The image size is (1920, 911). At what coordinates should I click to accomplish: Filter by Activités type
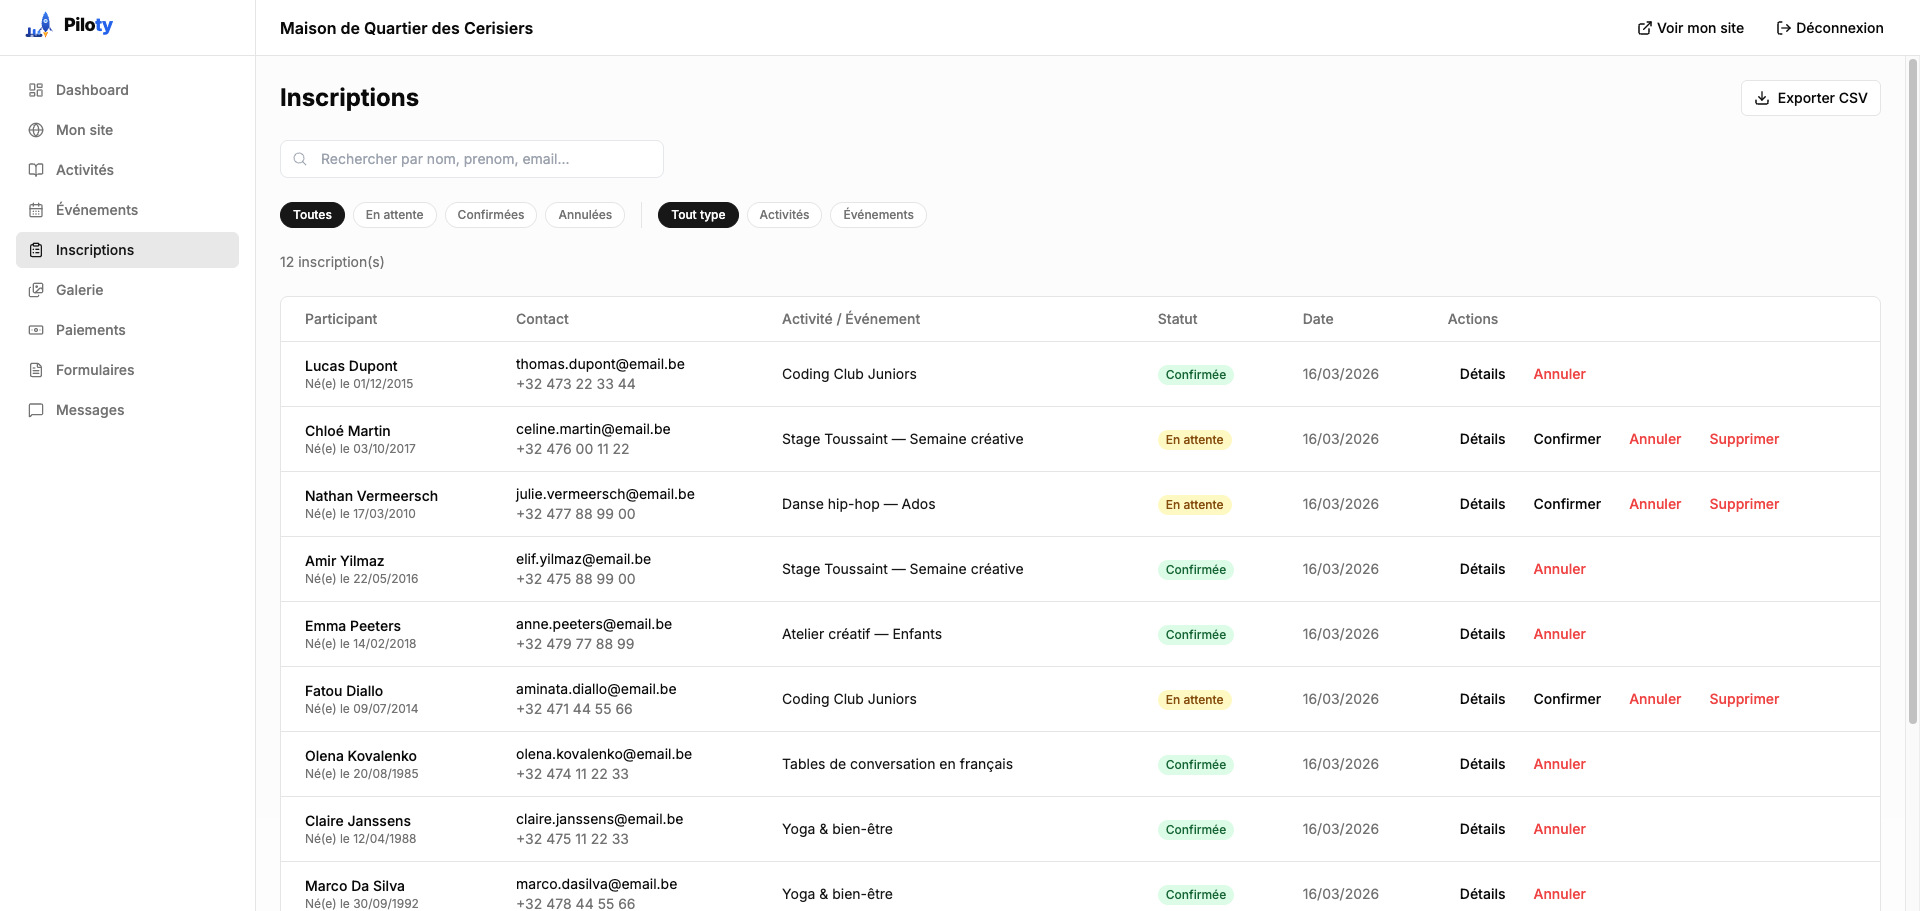click(784, 215)
